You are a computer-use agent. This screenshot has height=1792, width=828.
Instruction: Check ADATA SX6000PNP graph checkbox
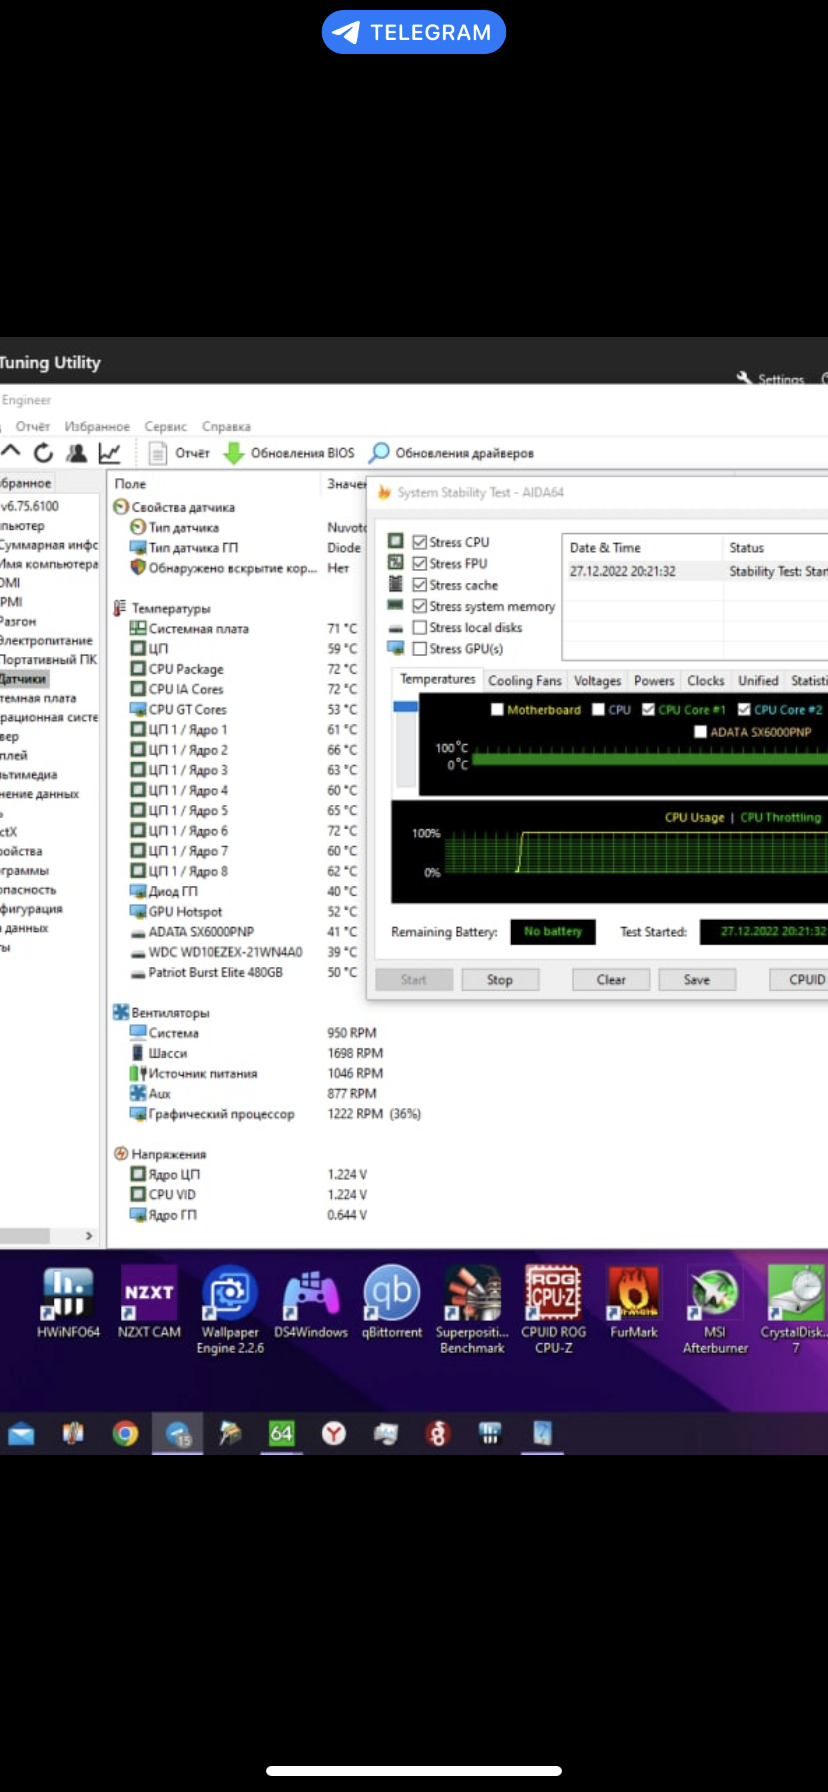point(700,731)
